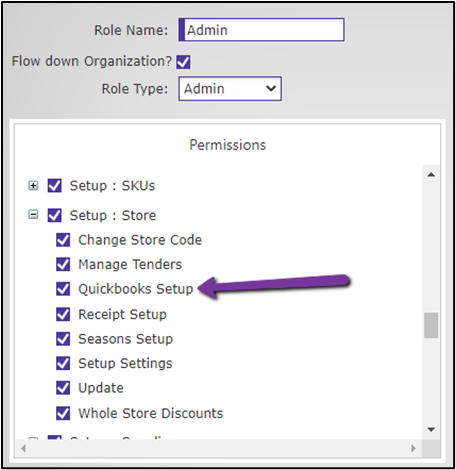The width and height of the screenshot is (456, 470).
Task: Click the vertical scrollbar thumb
Action: tap(431, 325)
